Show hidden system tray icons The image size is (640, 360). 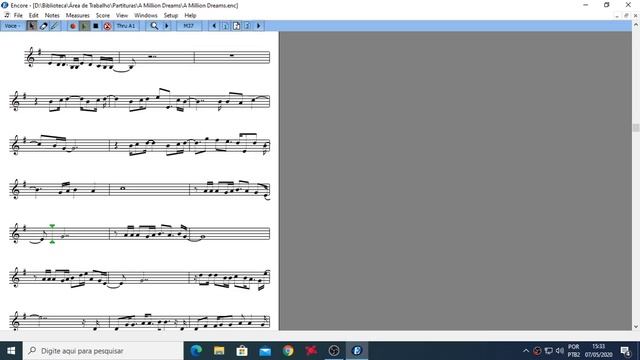click(526, 351)
